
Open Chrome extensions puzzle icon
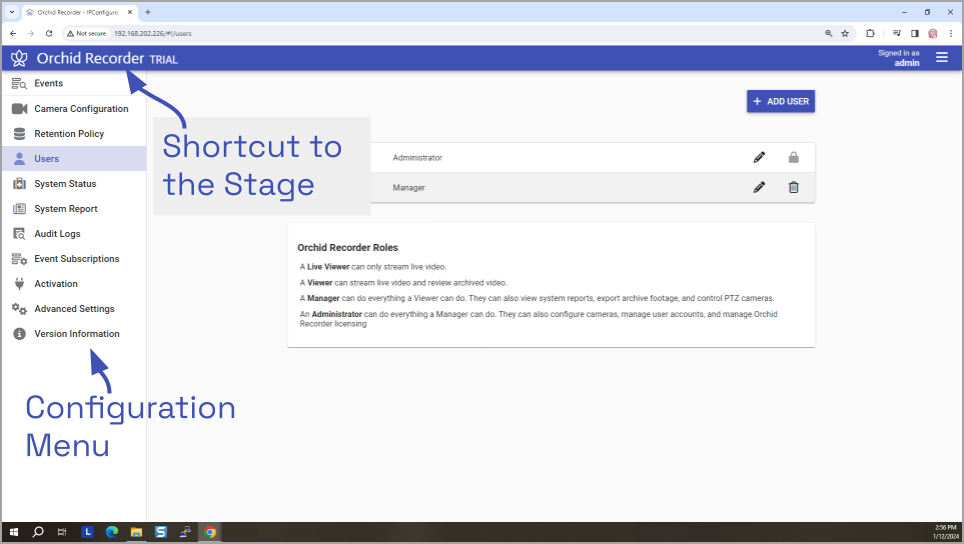(870, 33)
